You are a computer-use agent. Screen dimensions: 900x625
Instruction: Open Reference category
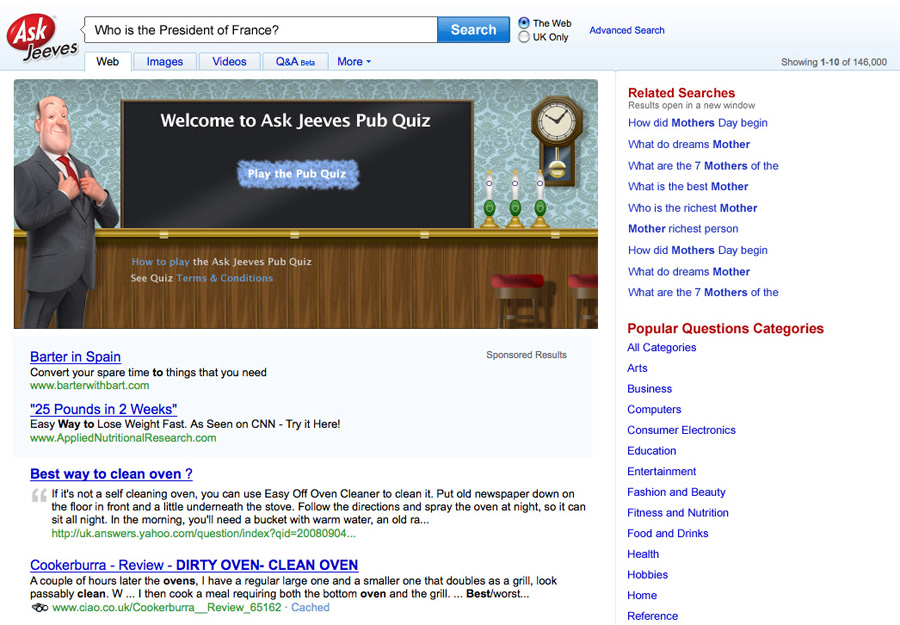coord(652,616)
